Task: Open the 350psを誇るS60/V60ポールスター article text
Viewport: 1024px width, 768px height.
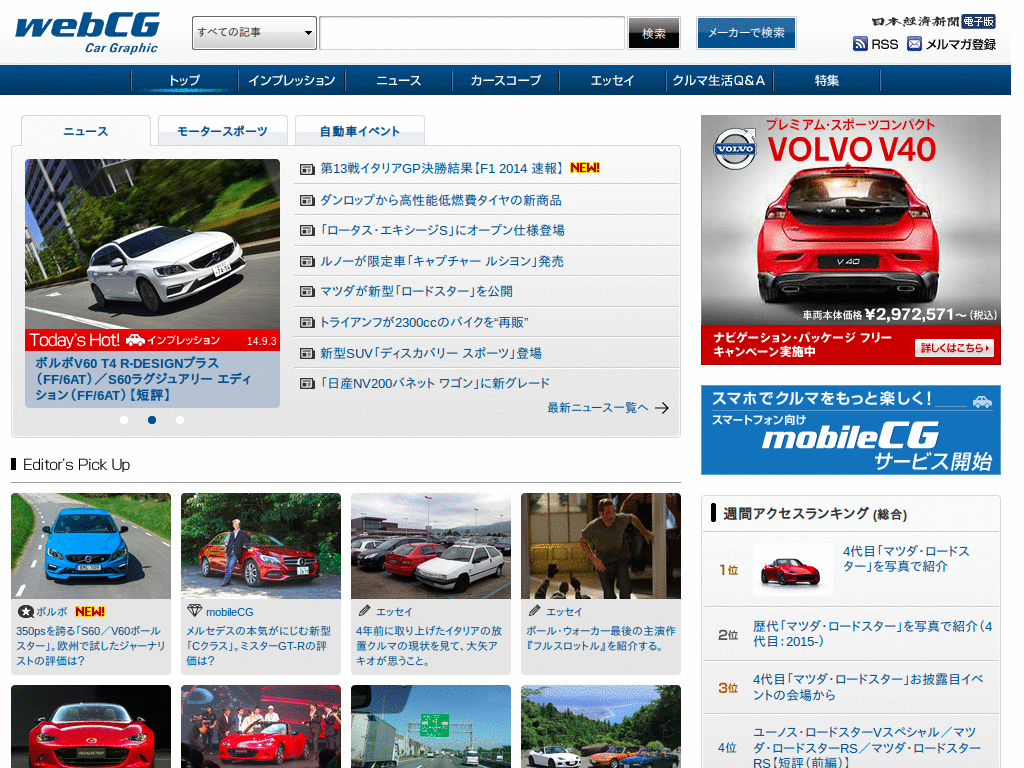Action: coord(91,646)
